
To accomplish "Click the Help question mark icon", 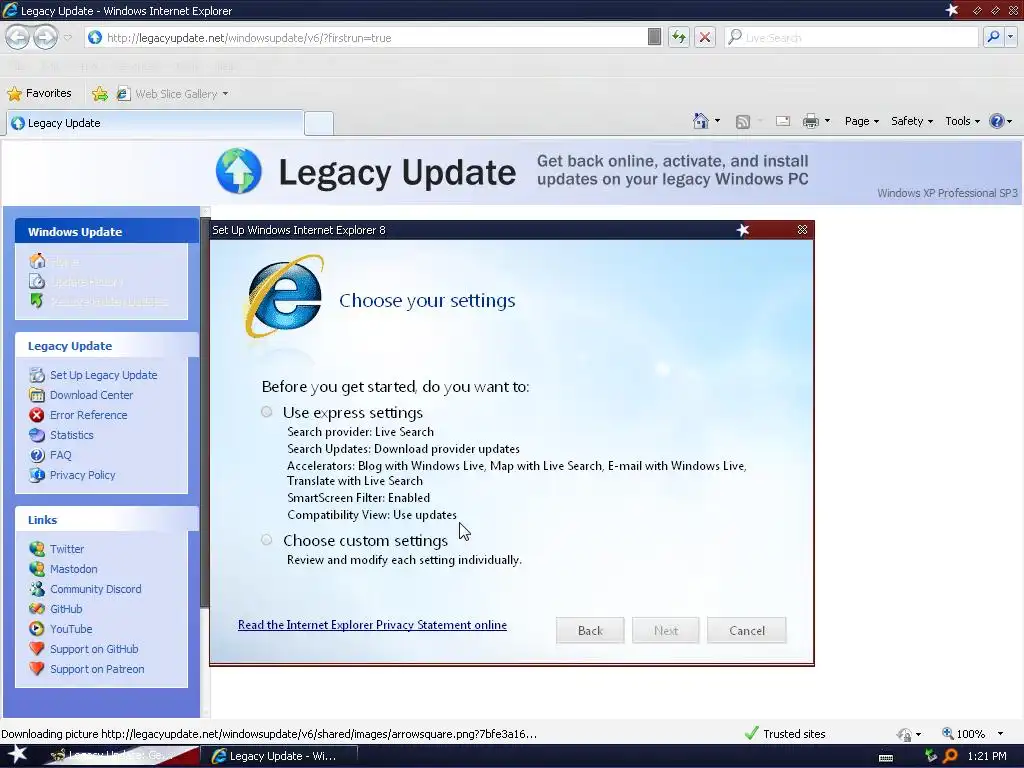I will (x=996, y=121).
